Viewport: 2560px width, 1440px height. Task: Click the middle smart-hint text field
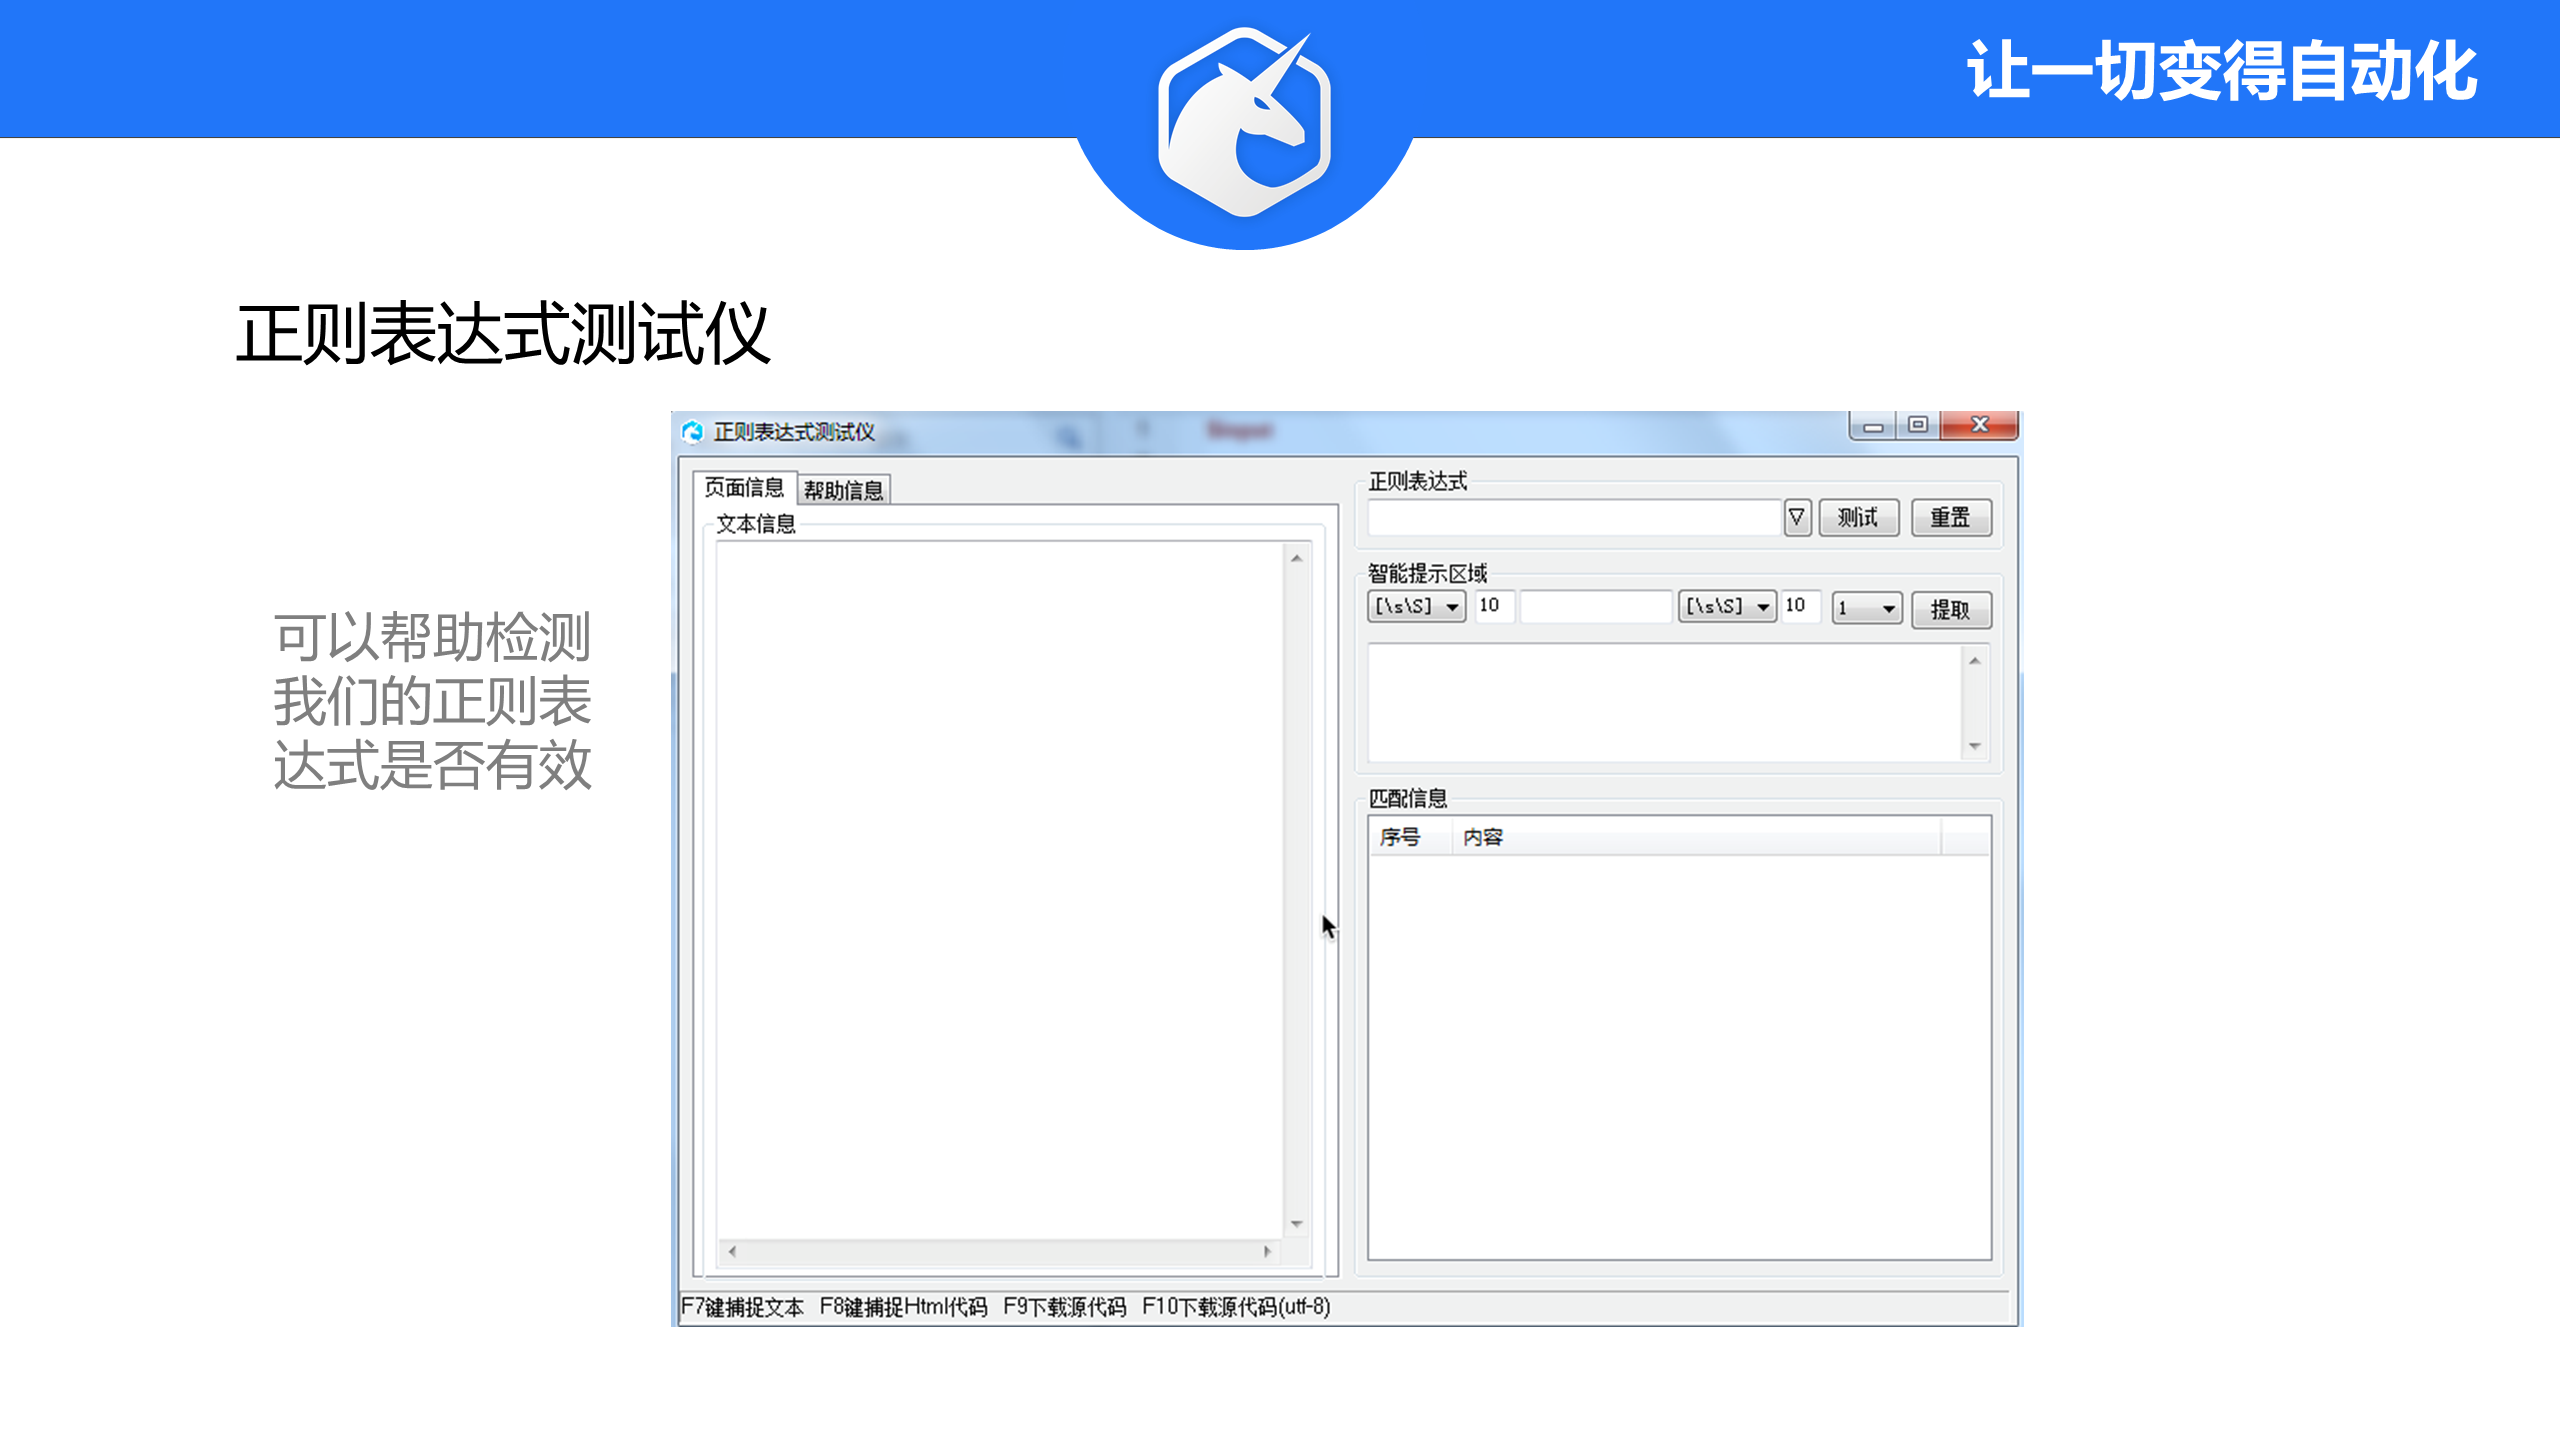[1595, 606]
